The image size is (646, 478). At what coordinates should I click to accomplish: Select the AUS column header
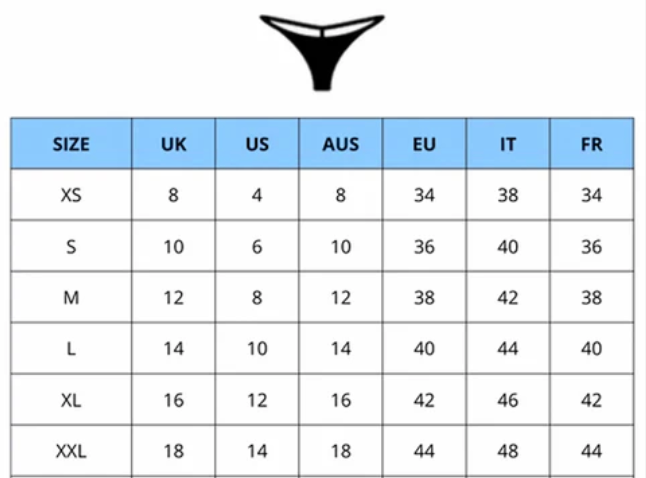[x=340, y=144]
